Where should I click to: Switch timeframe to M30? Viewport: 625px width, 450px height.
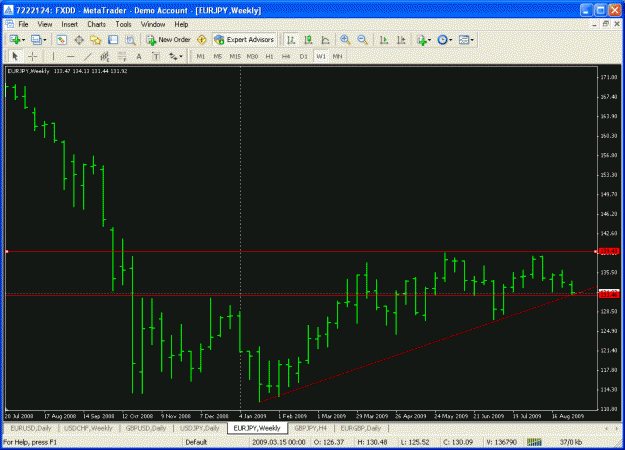(x=252, y=57)
